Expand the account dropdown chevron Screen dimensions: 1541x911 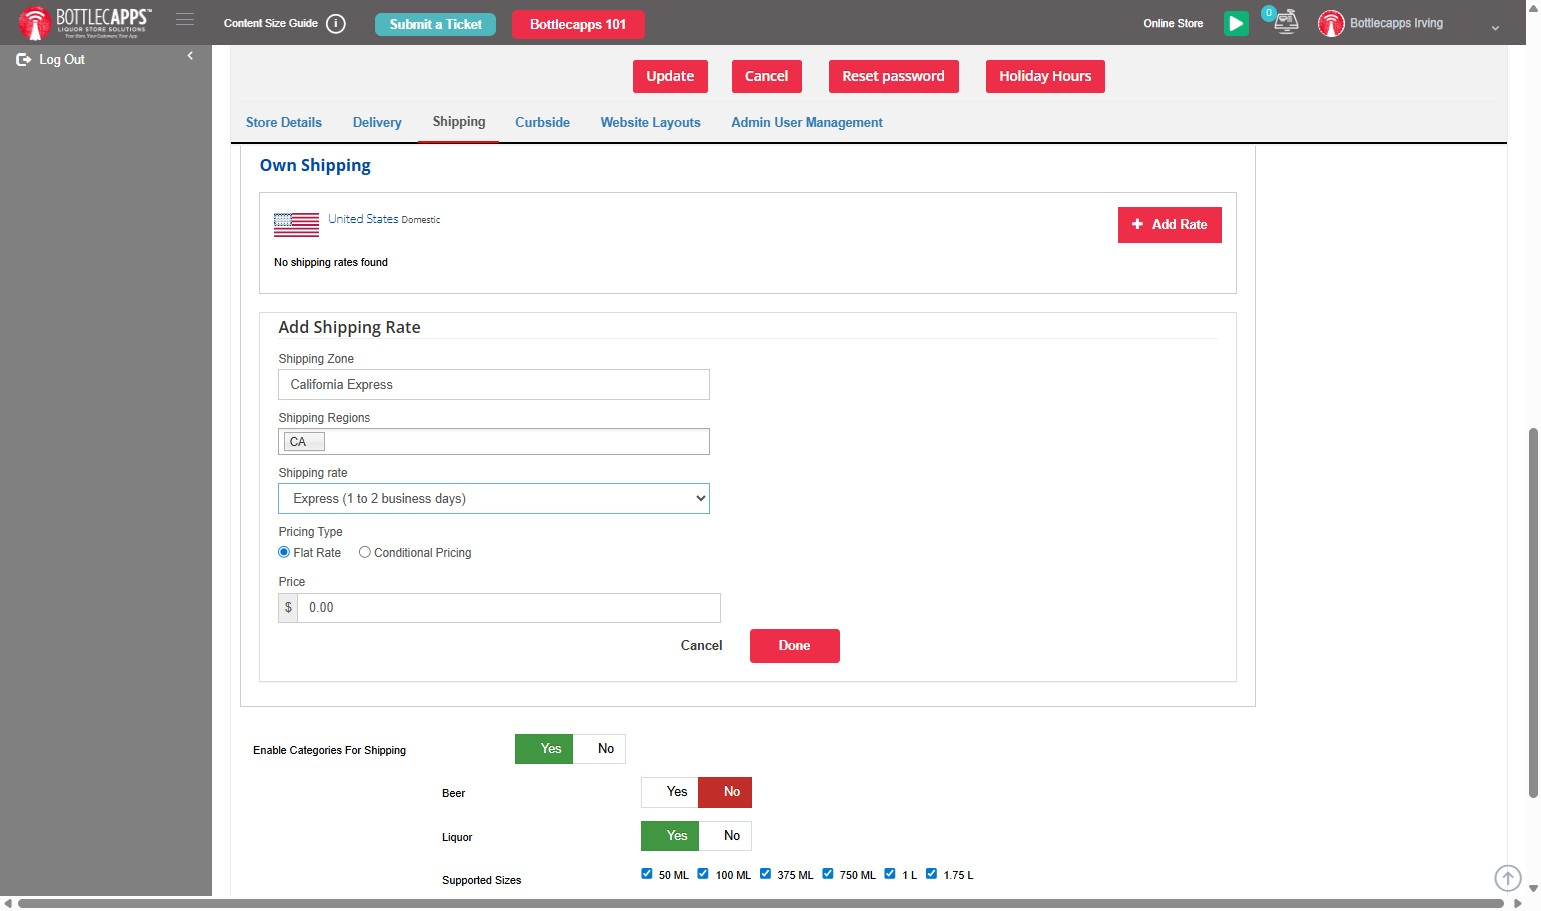1495,28
